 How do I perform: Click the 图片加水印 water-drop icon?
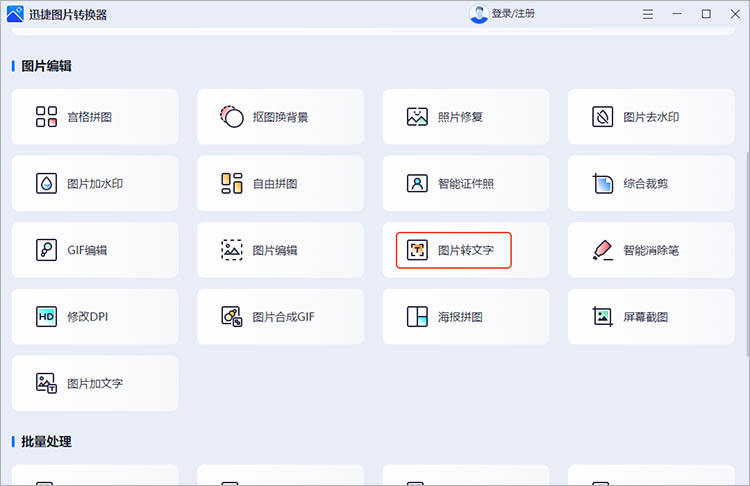(46, 183)
